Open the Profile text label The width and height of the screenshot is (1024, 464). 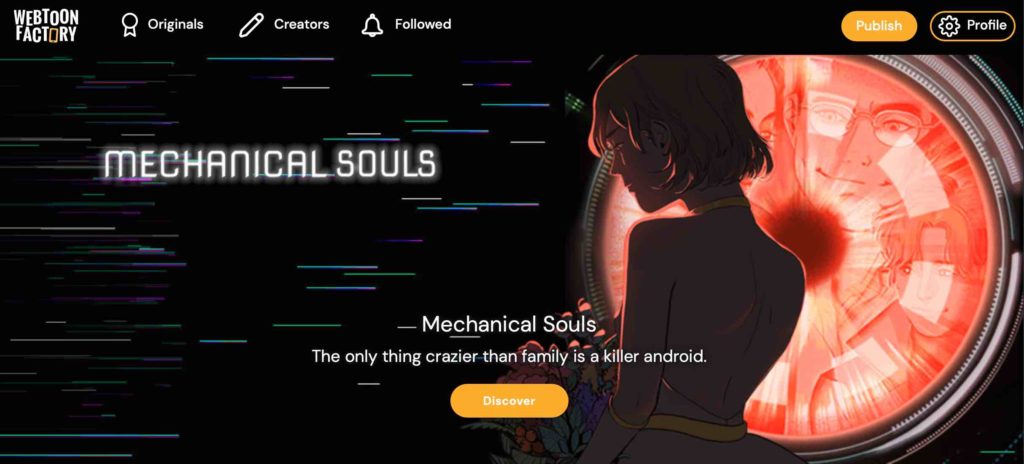tap(986, 25)
